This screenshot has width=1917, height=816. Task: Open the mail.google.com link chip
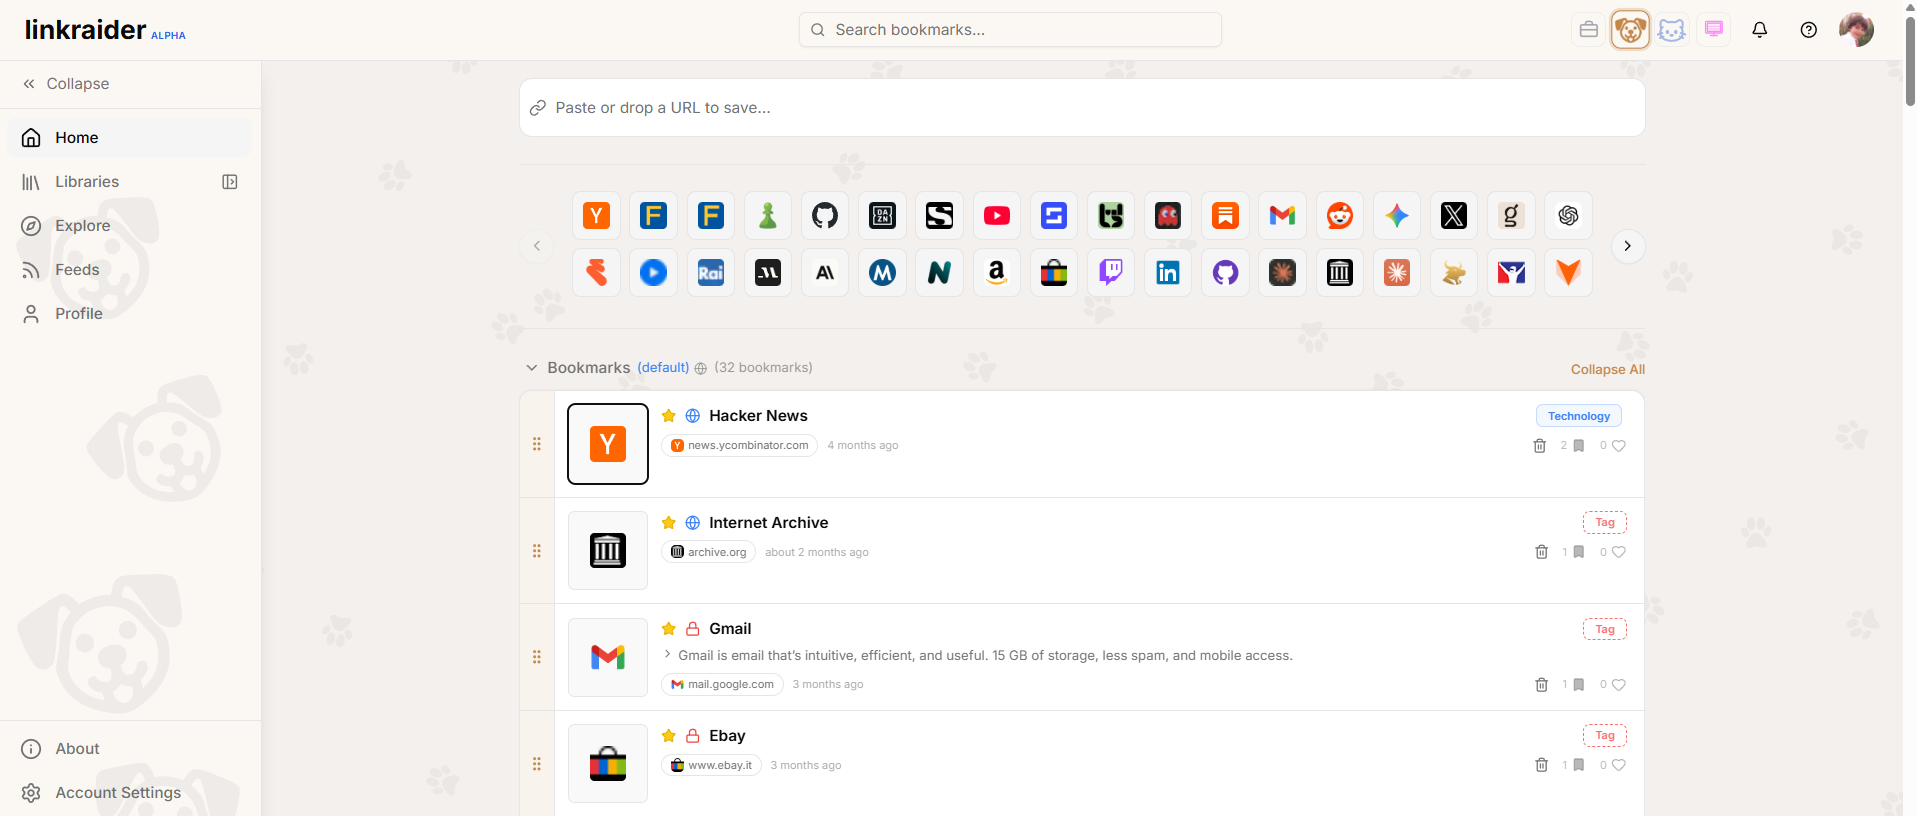(722, 685)
